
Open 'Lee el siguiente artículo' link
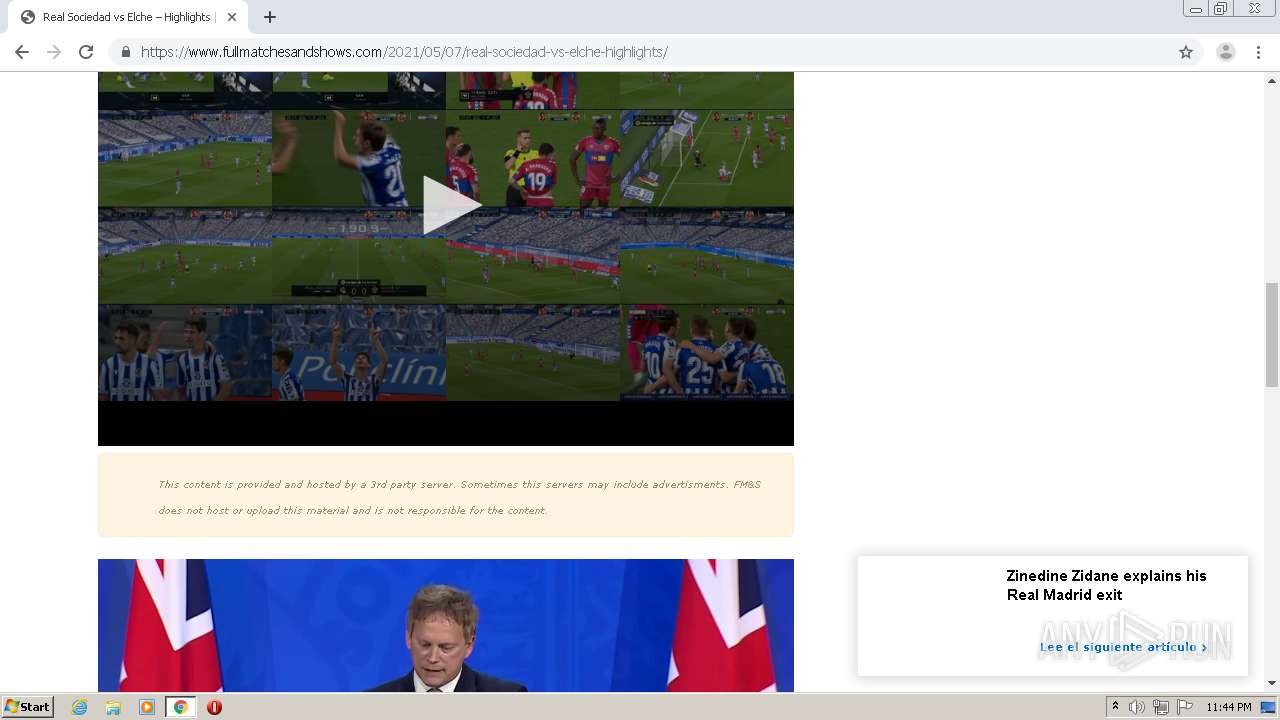pos(1123,647)
